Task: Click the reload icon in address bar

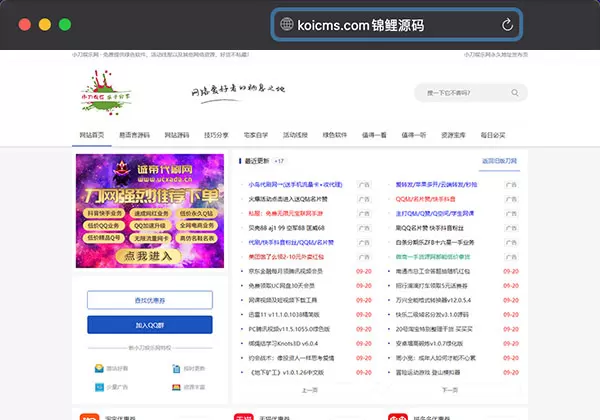Action: tap(507, 25)
